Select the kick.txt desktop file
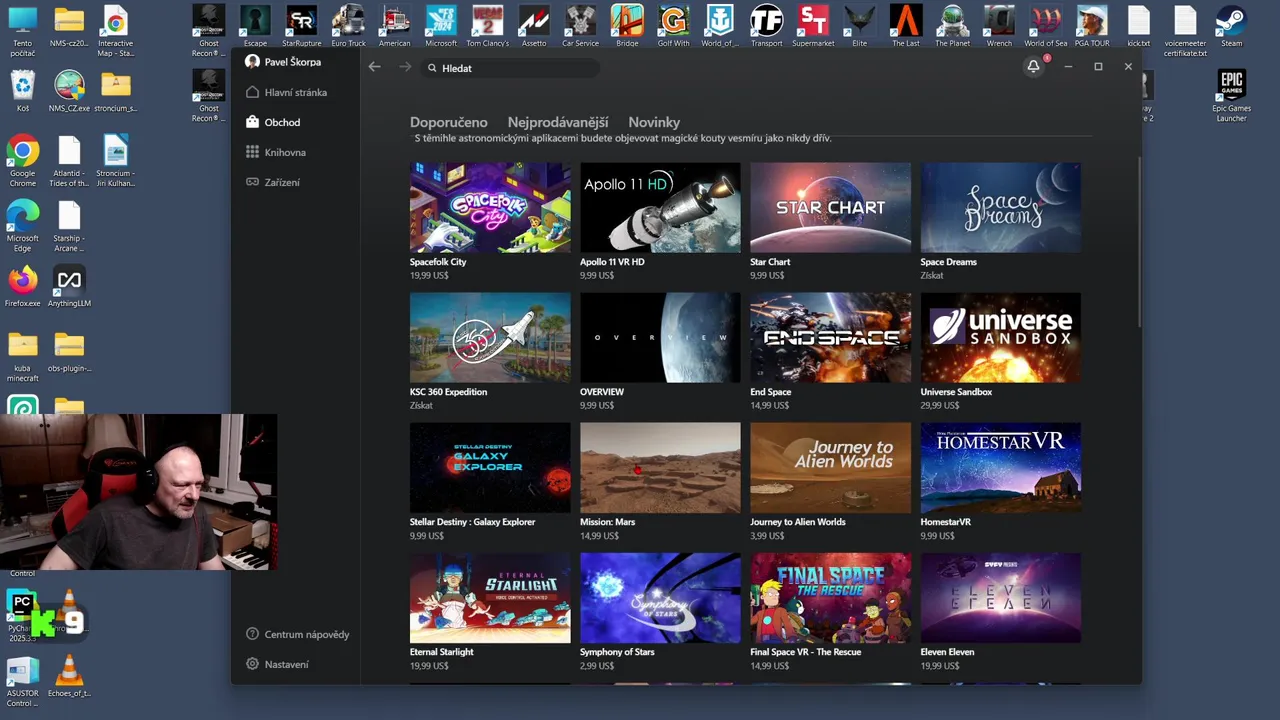Image resolution: width=1280 pixels, height=720 pixels. [1138, 26]
